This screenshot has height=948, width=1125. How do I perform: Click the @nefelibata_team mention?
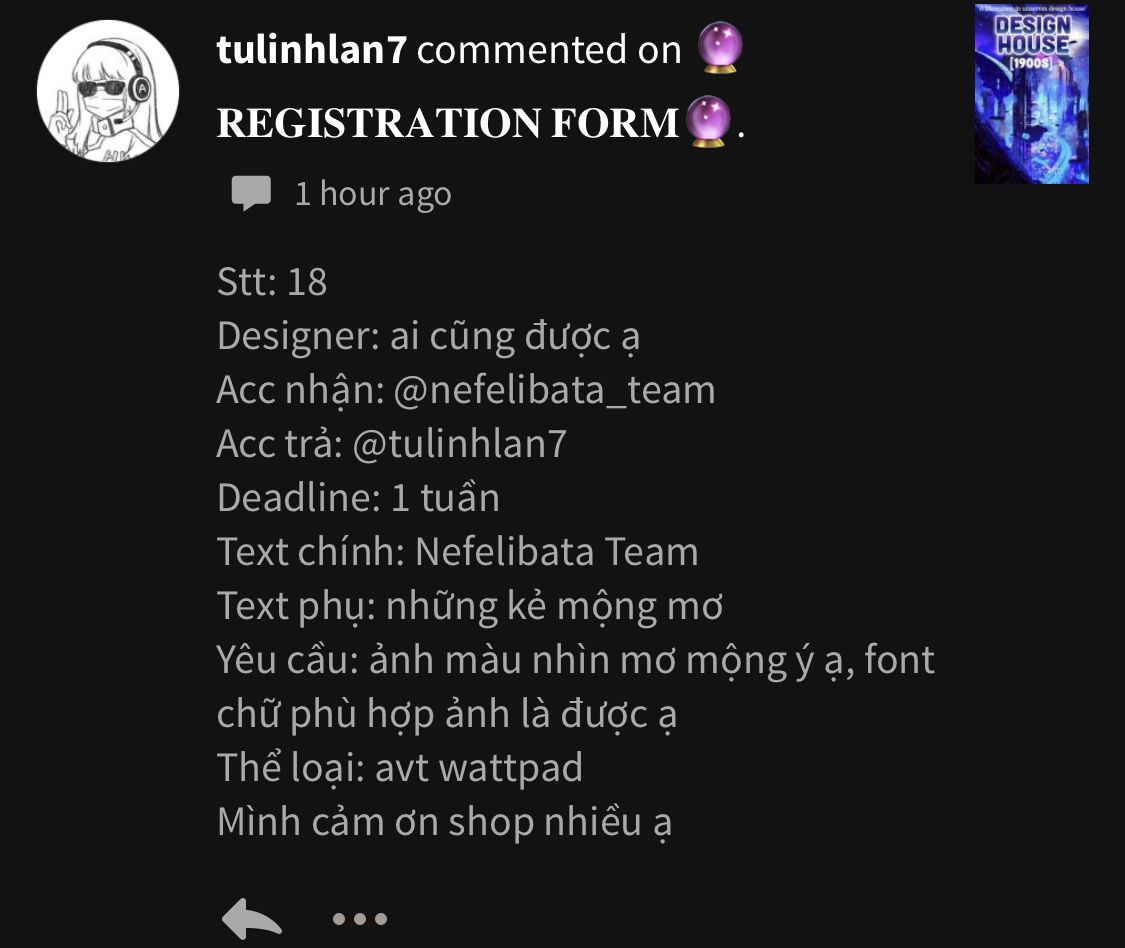click(555, 390)
